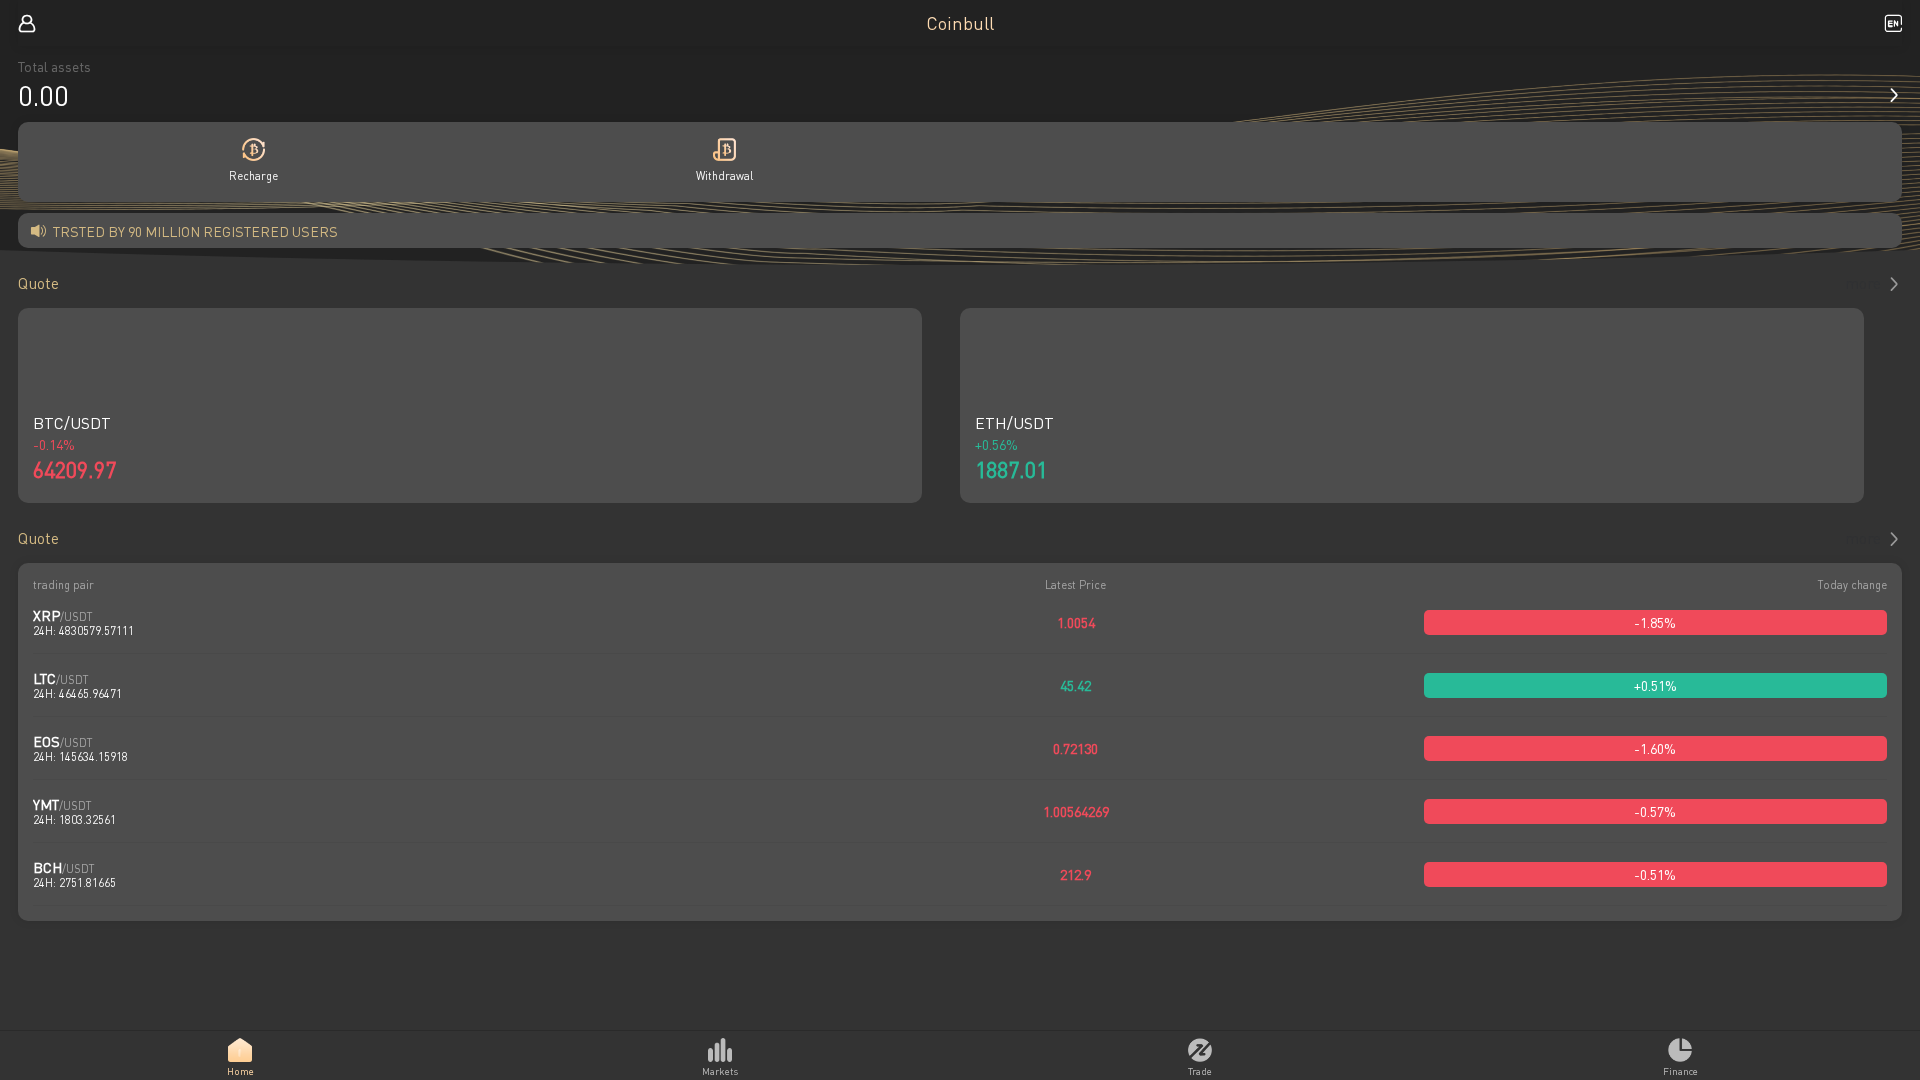Viewport: 1920px width, 1080px height.
Task: Select the Trade tab label
Action: click(x=1200, y=1072)
